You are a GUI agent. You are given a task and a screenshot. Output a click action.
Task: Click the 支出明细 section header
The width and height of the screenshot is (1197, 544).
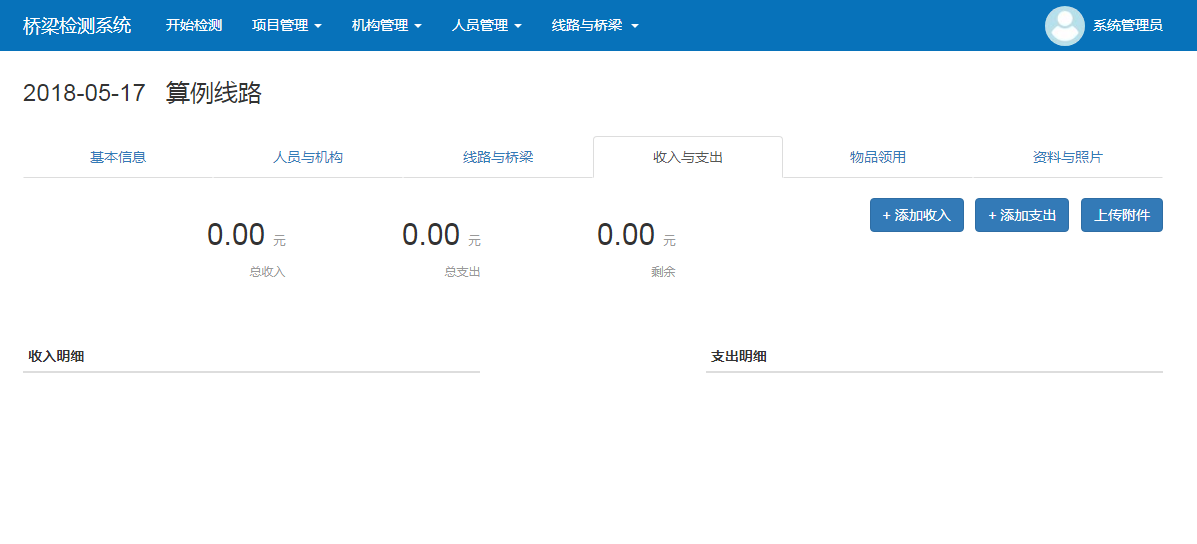[x=739, y=356]
